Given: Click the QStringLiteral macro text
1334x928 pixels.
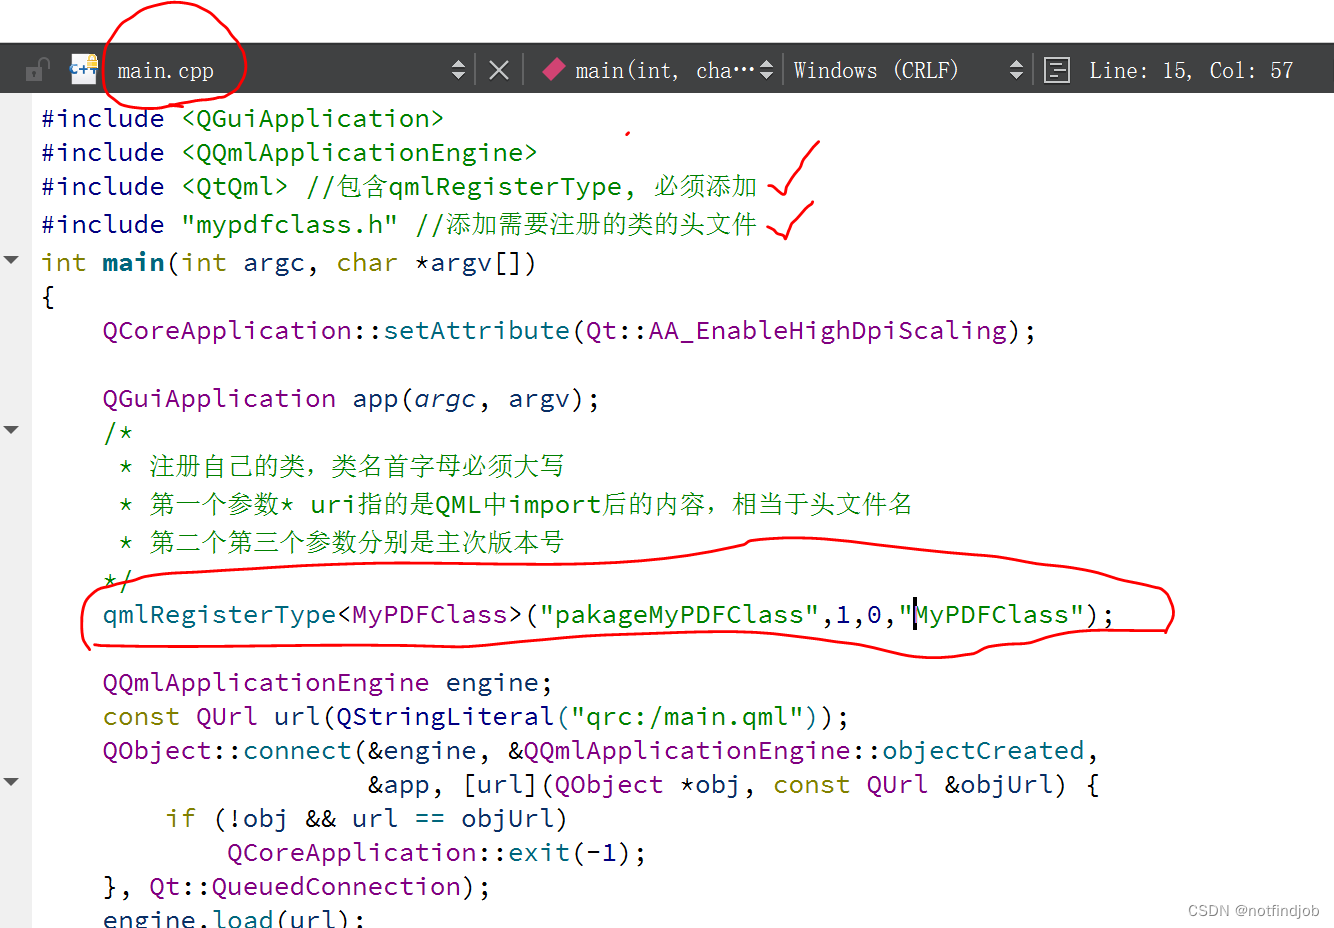Looking at the screenshot, I should (x=445, y=716).
